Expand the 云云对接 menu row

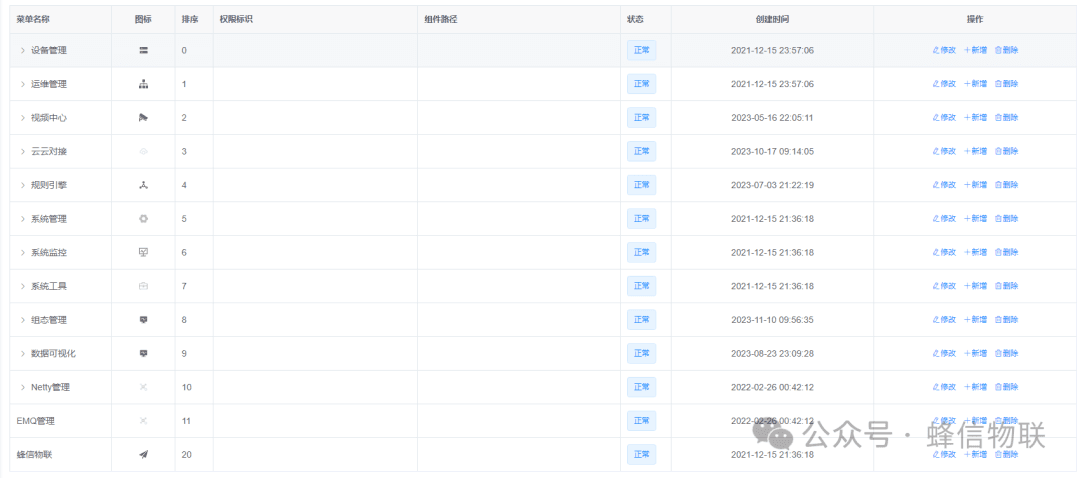click(22, 152)
